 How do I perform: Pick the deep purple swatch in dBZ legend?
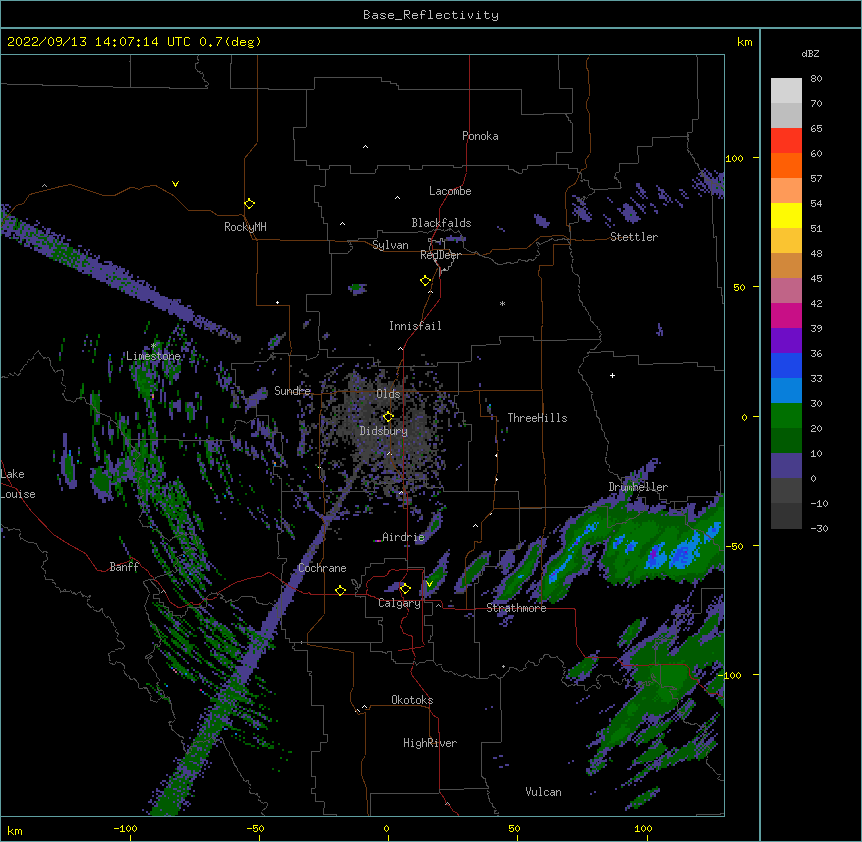click(786, 340)
